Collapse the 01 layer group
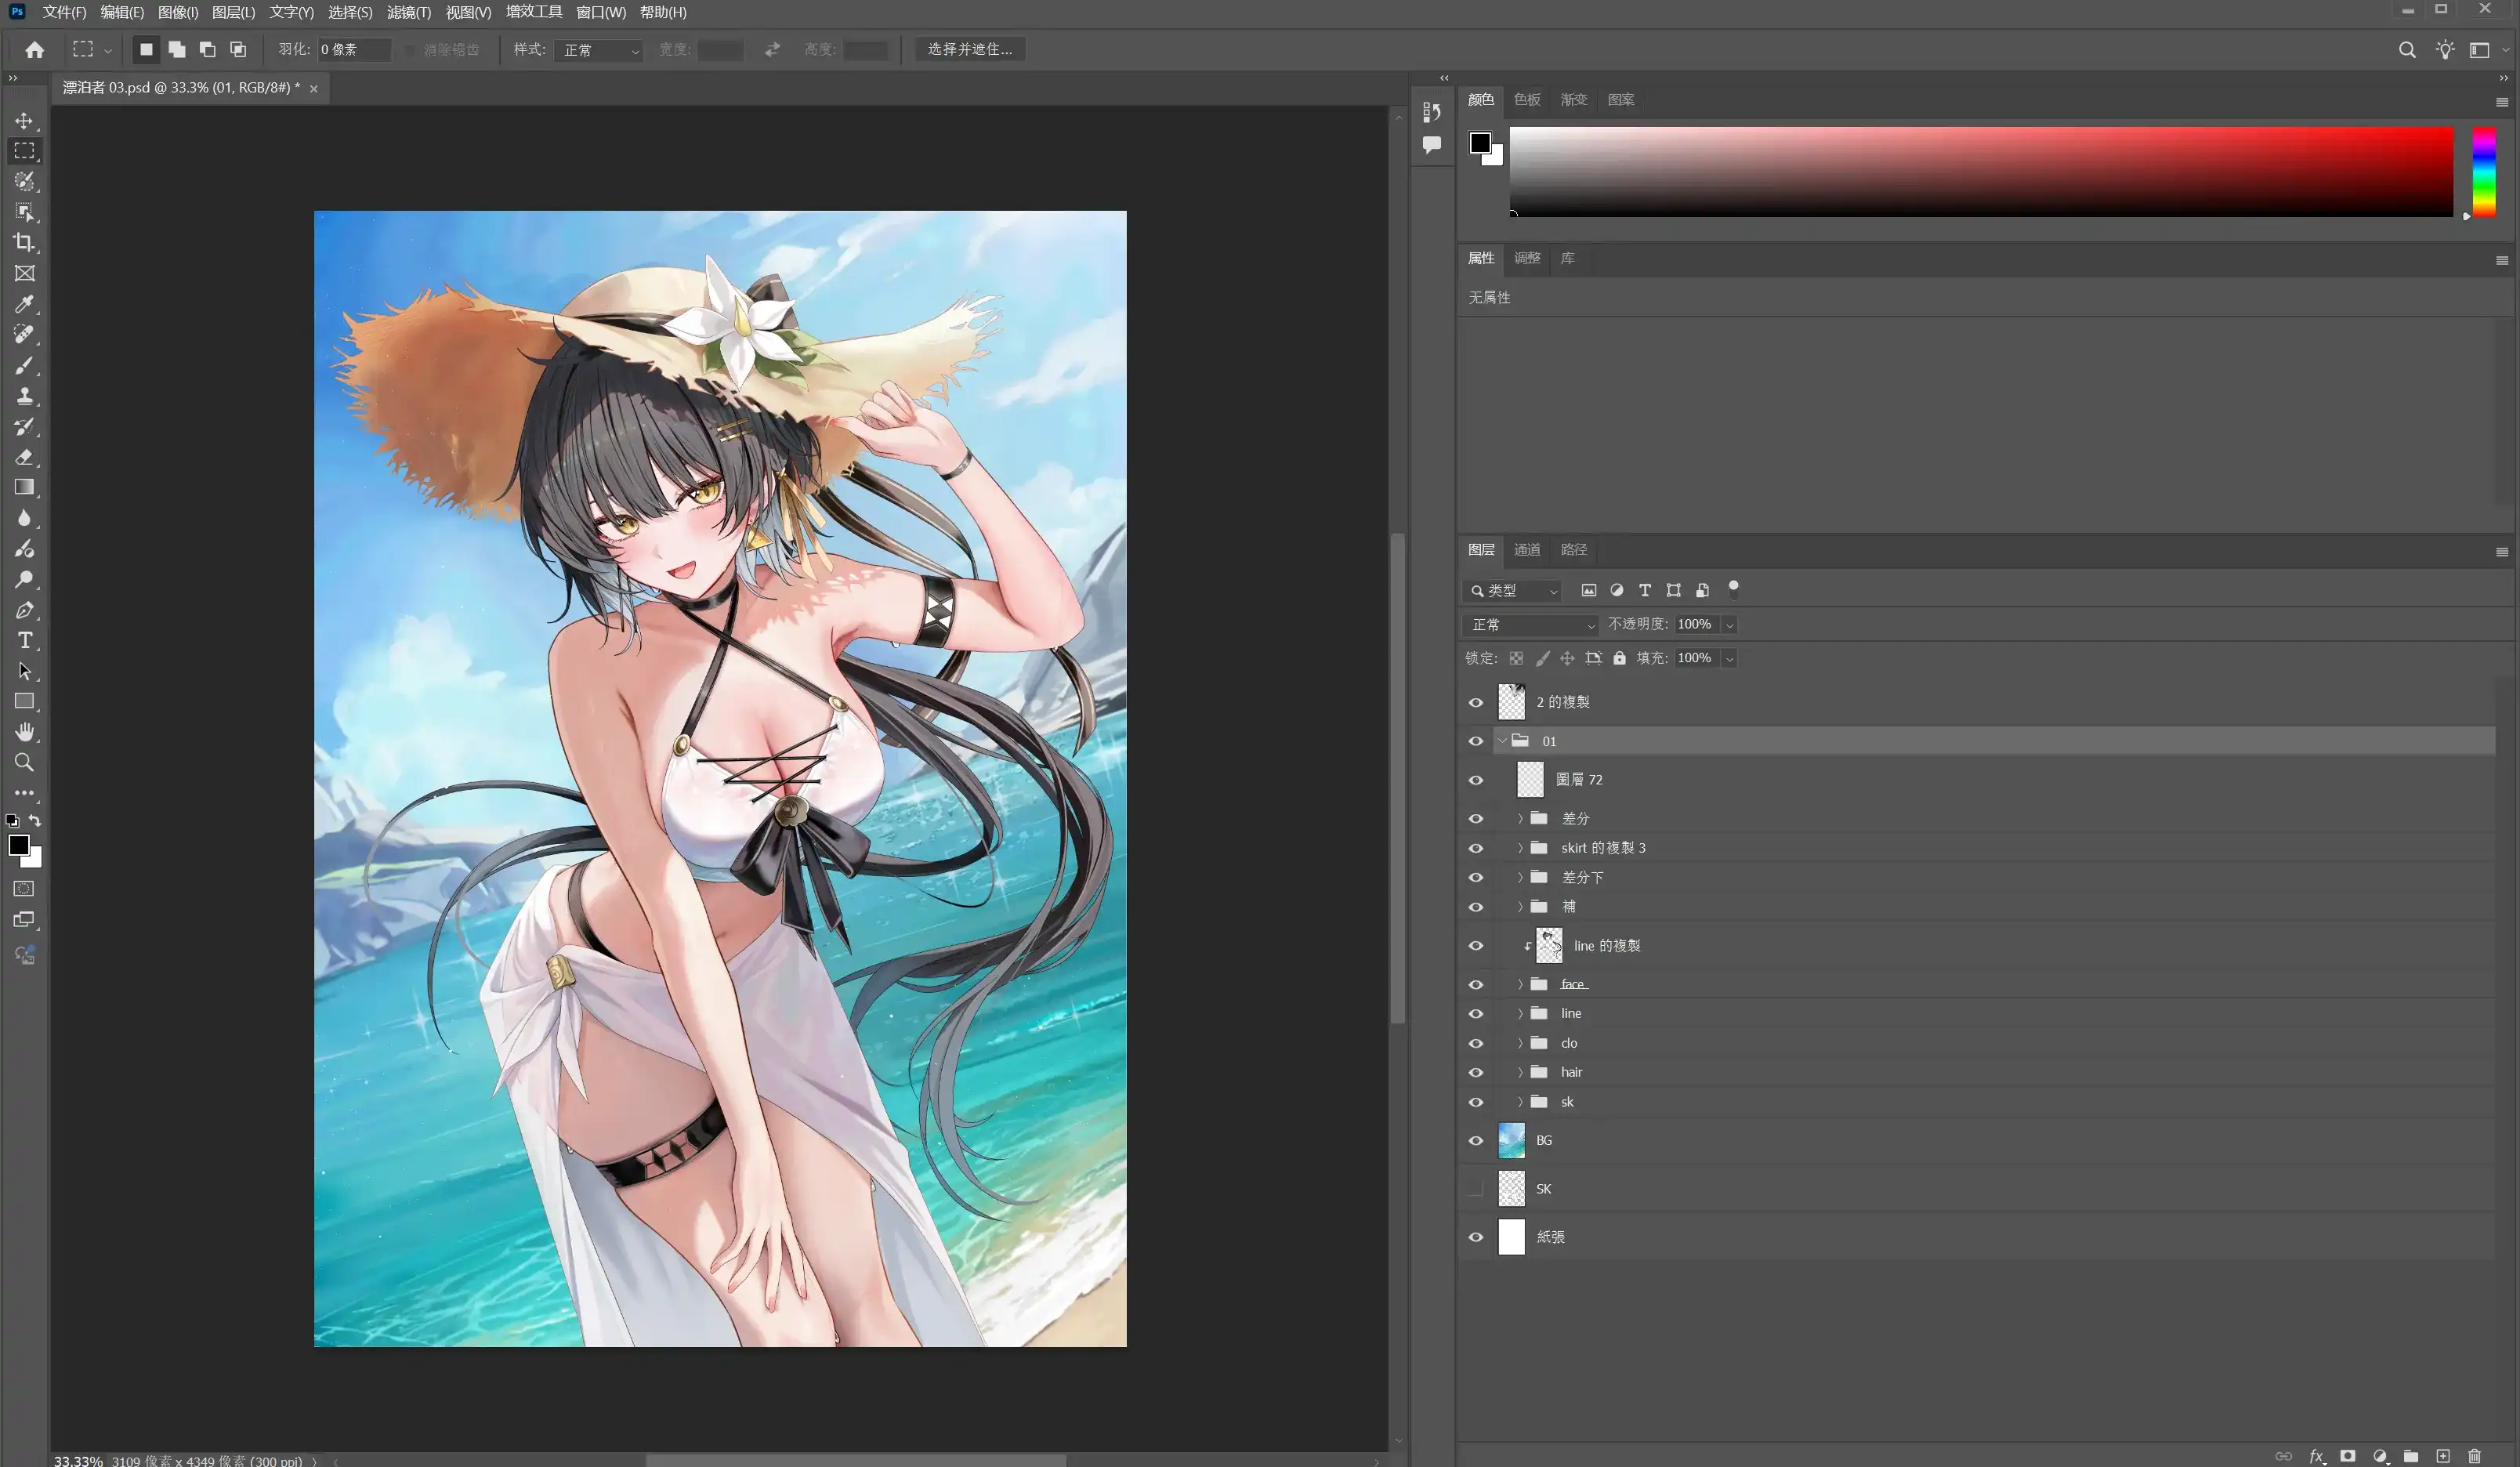 1502,741
